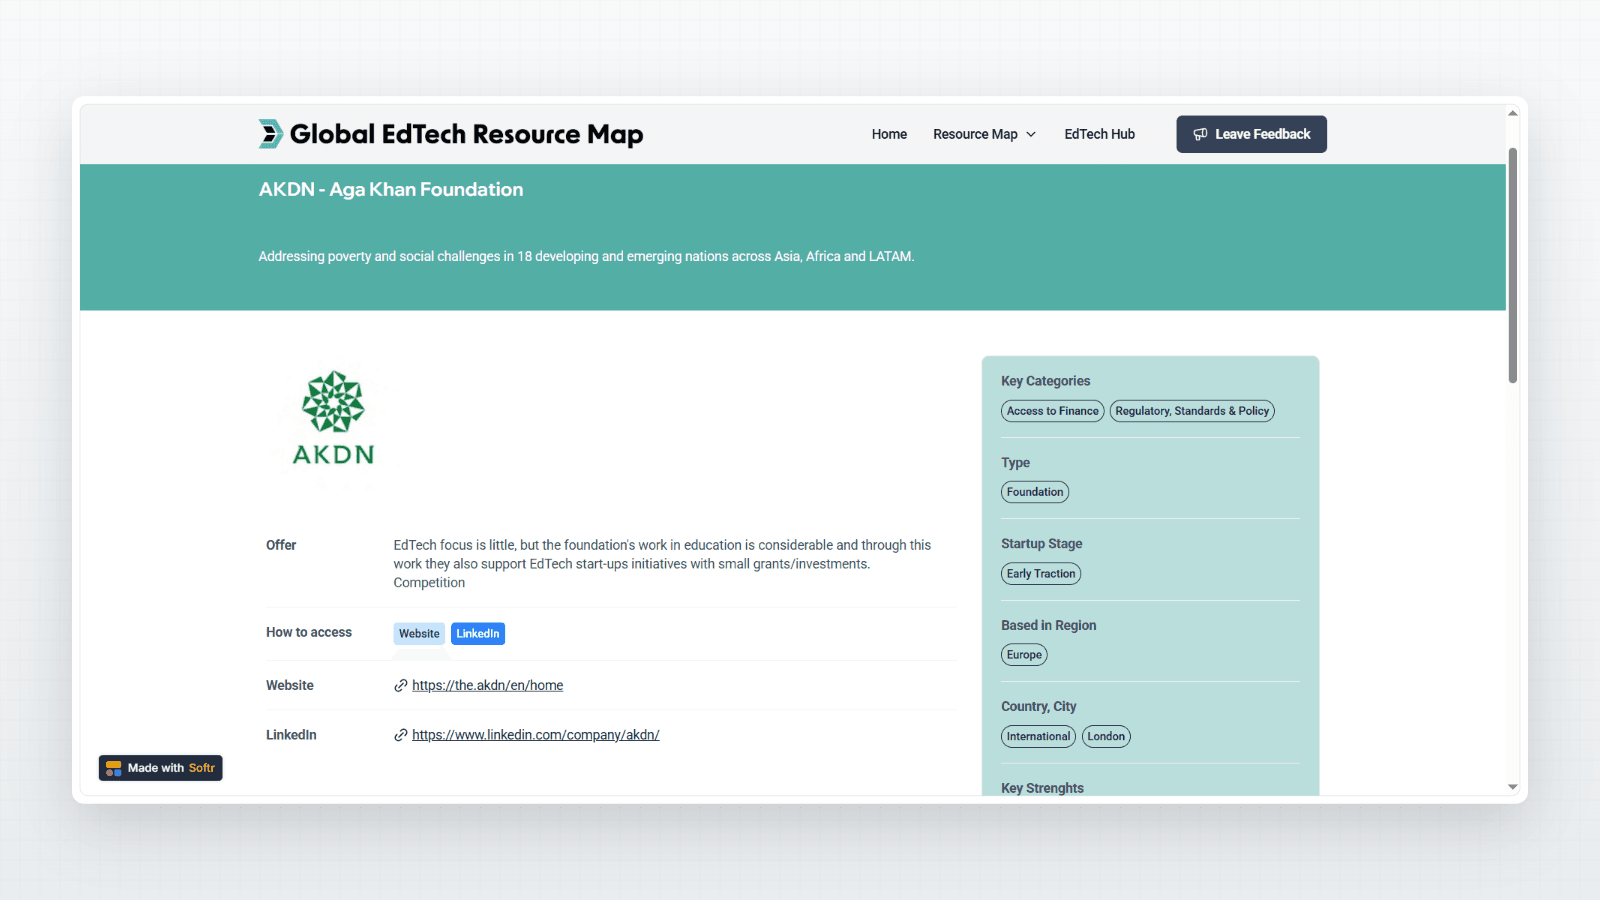This screenshot has height=900, width=1600.
Task: Go to the Home page
Action: tap(889, 134)
